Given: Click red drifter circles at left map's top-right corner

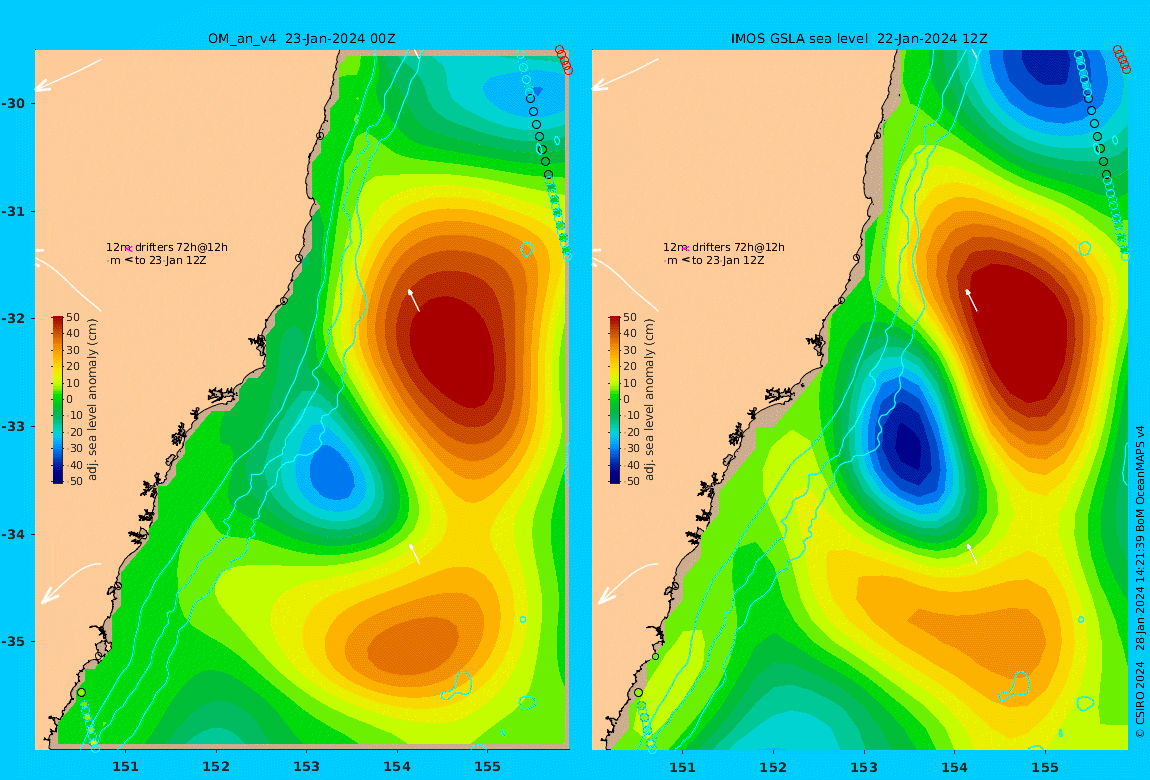Looking at the screenshot, I should point(563,60).
